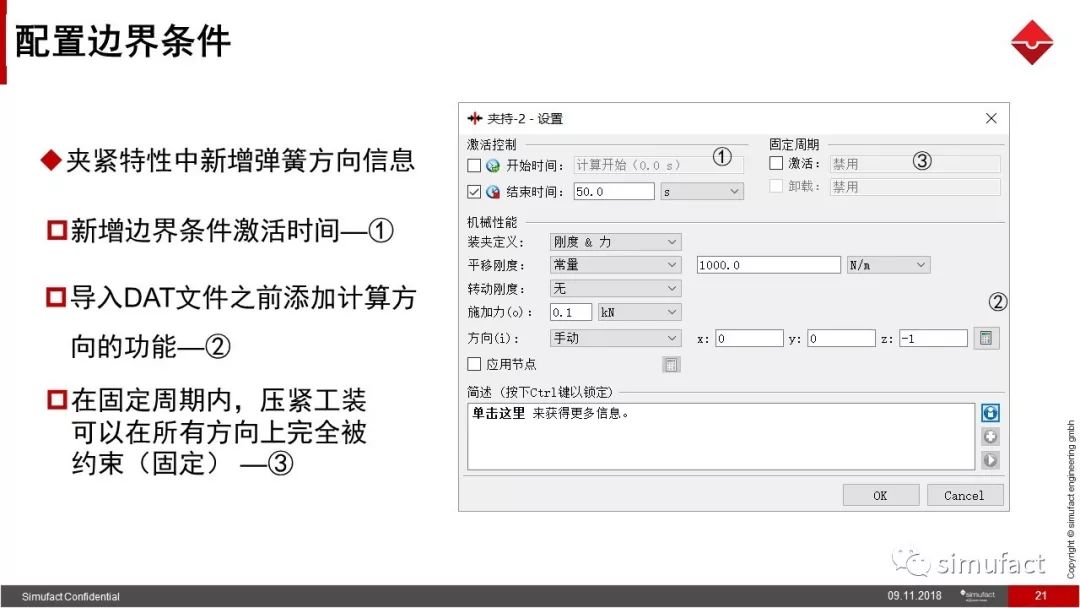Click the 计算开始 start time field
The image size is (1080, 608).
658,165
